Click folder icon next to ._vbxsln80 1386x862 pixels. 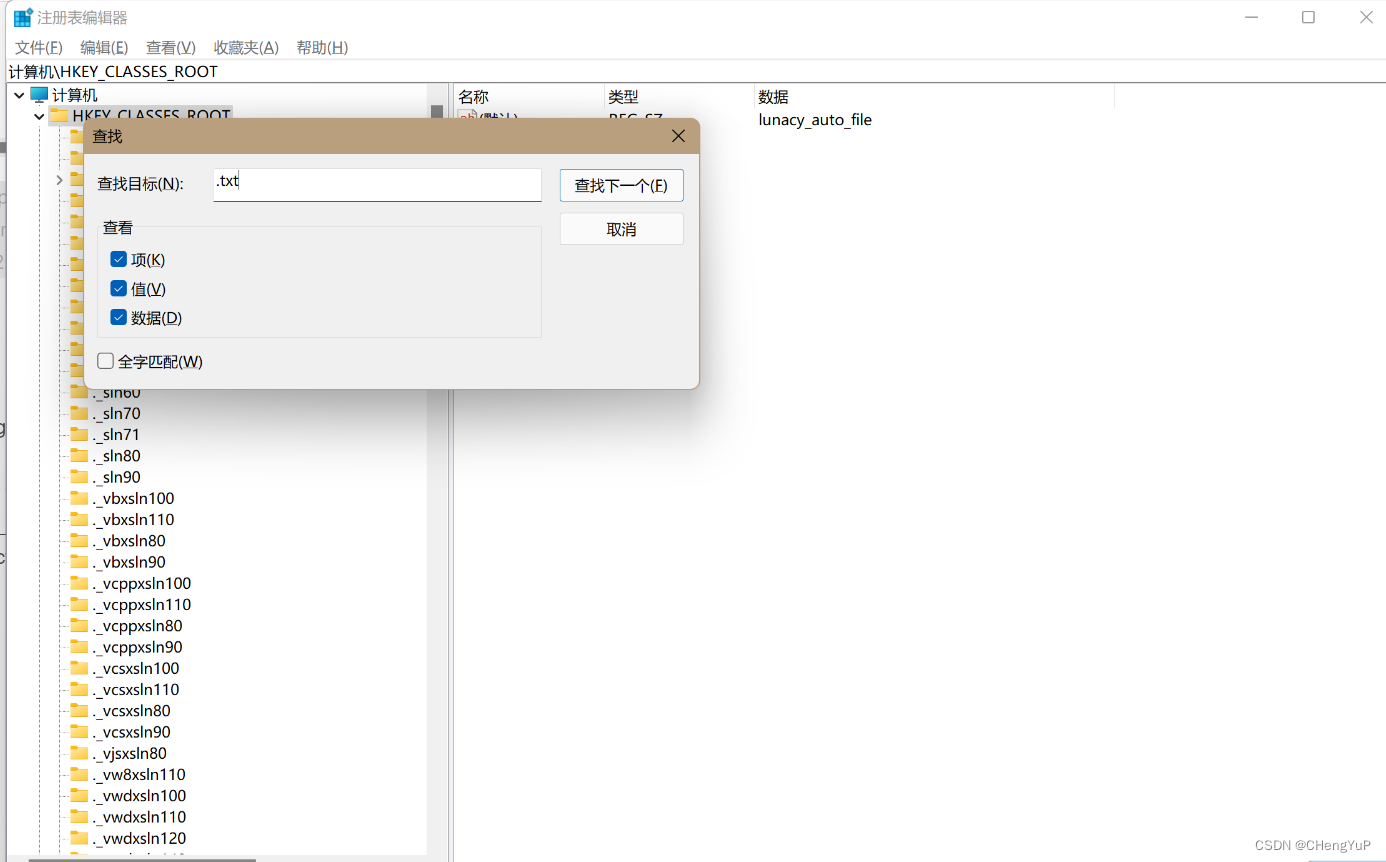pyautogui.click(x=79, y=540)
